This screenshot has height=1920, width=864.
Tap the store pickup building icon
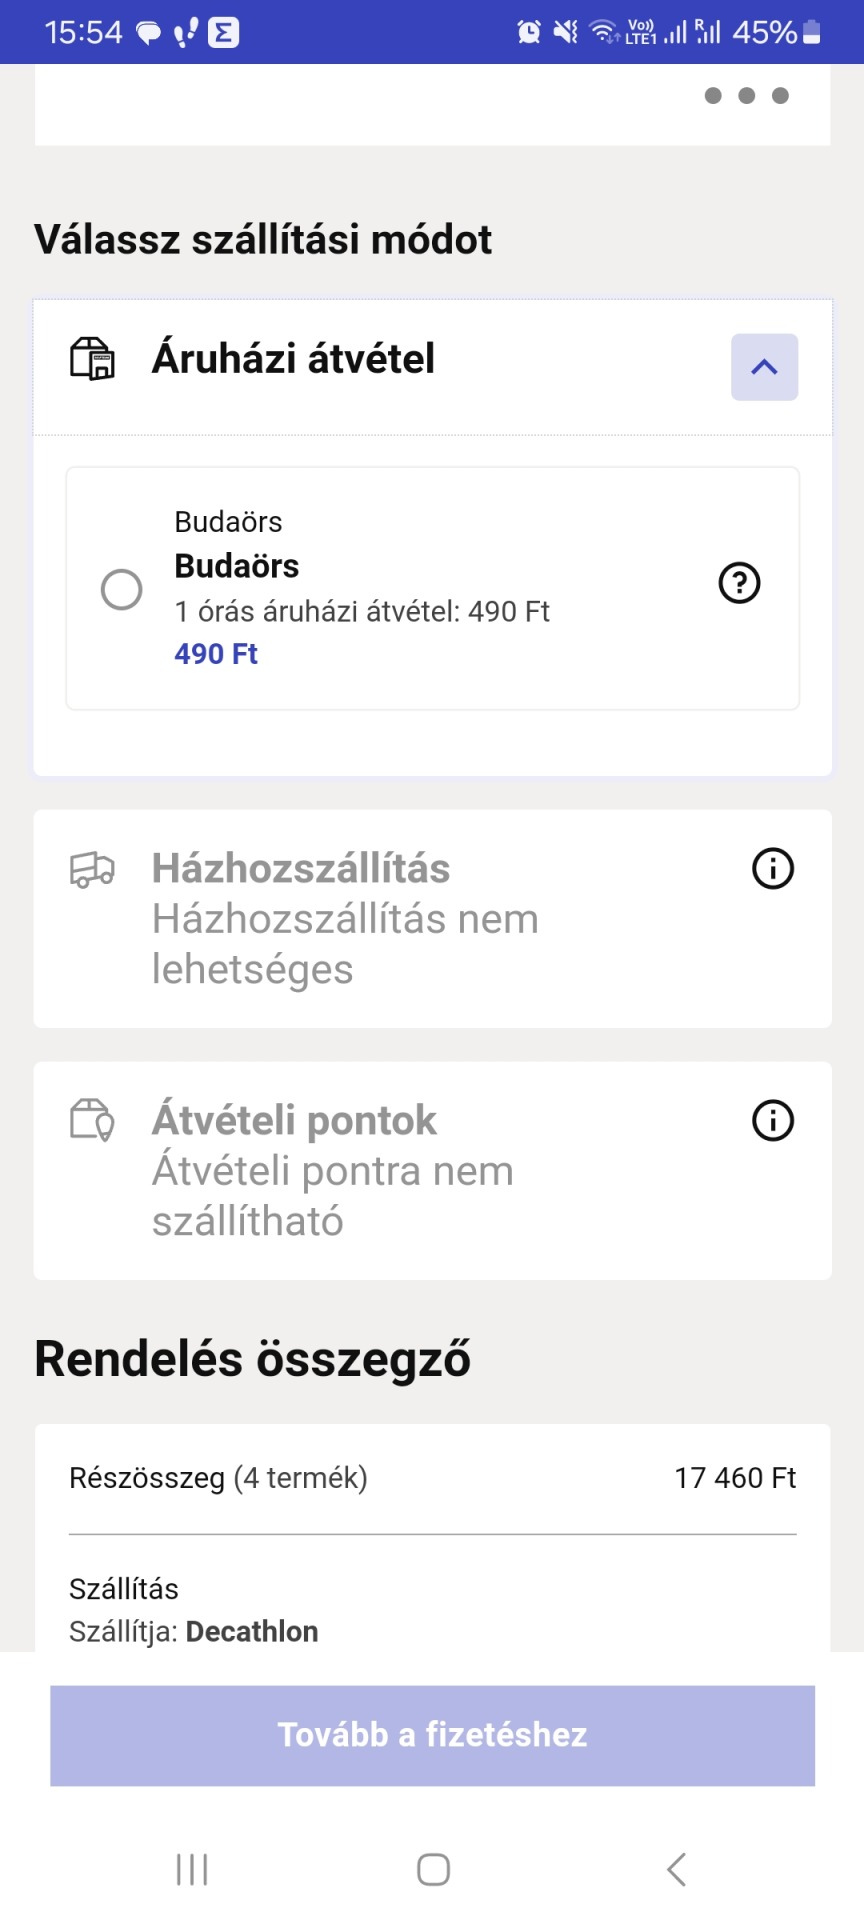coord(92,358)
